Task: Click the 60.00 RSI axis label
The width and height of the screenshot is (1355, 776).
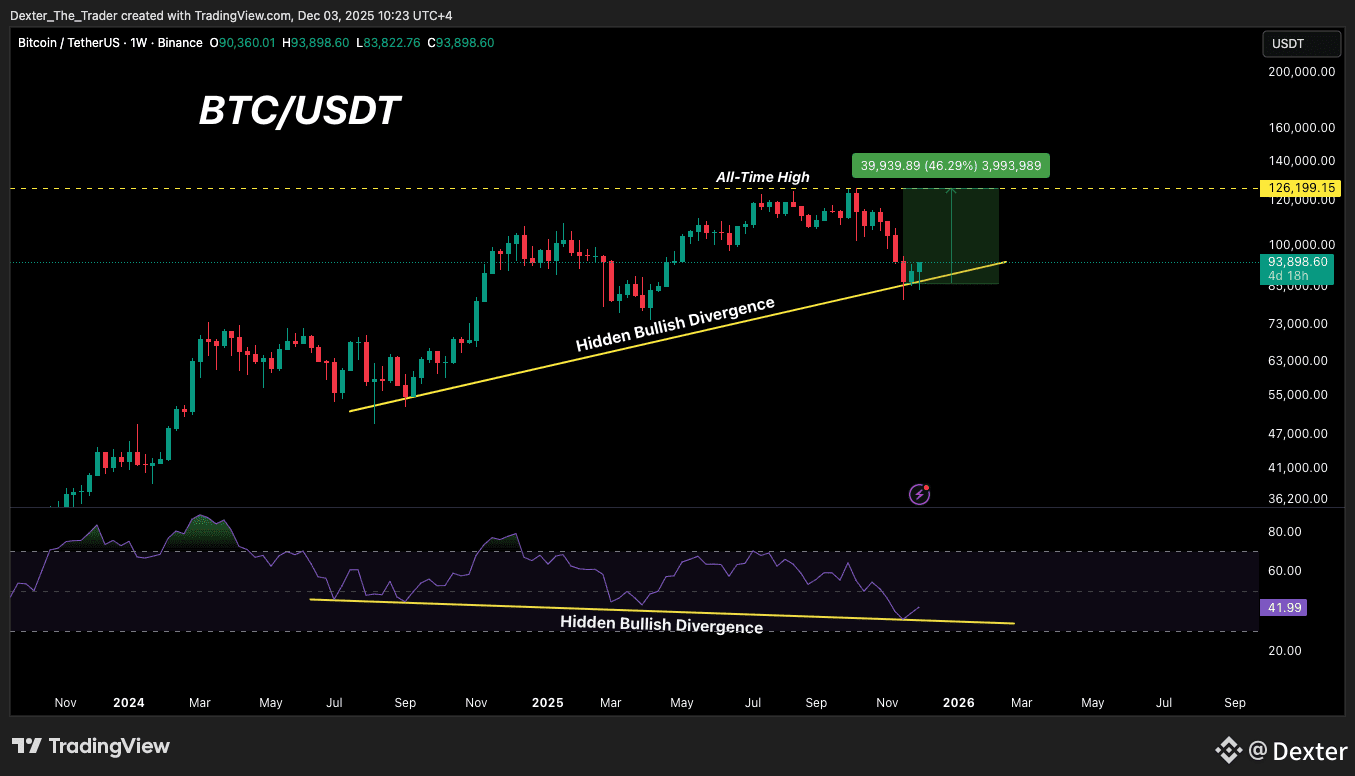Action: coord(1285,571)
